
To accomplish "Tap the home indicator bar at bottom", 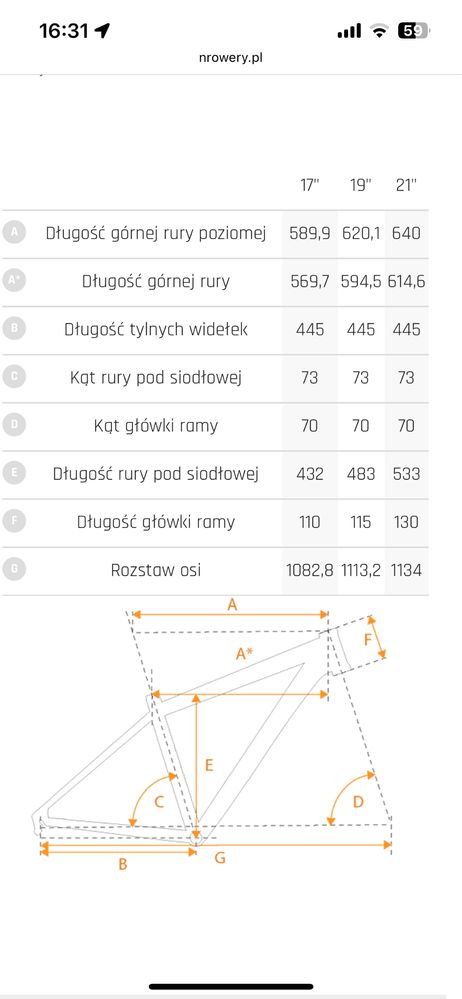I will 231,987.
